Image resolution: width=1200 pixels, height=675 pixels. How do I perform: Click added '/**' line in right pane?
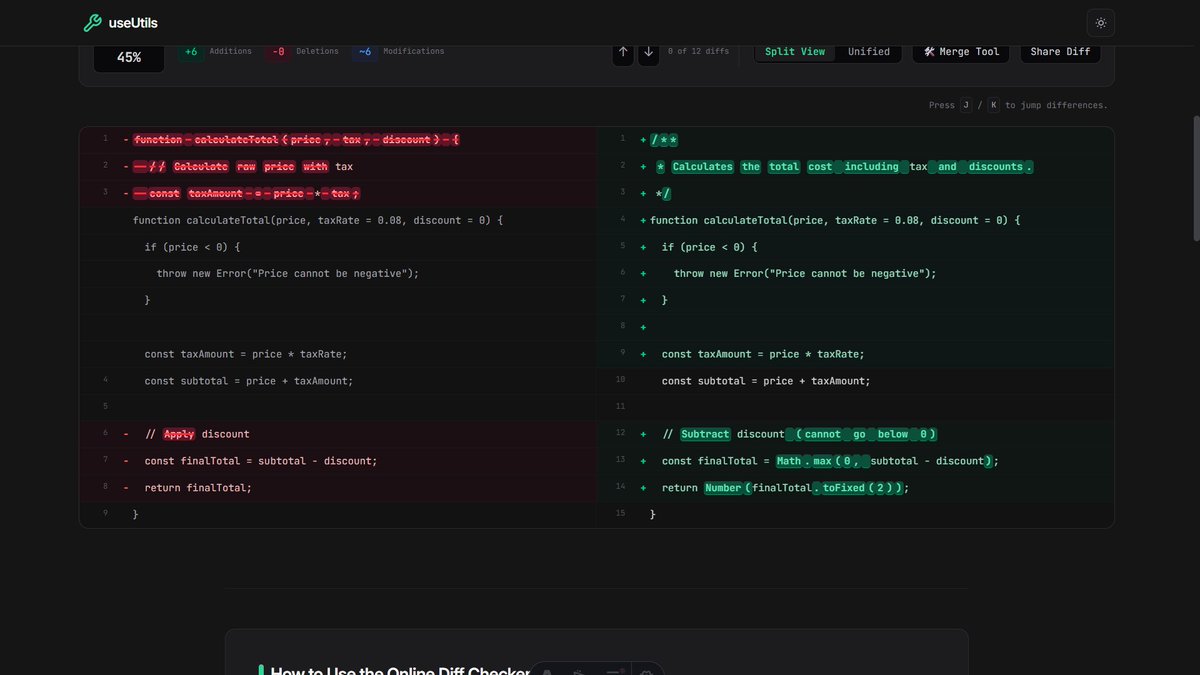[x=855, y=140]
